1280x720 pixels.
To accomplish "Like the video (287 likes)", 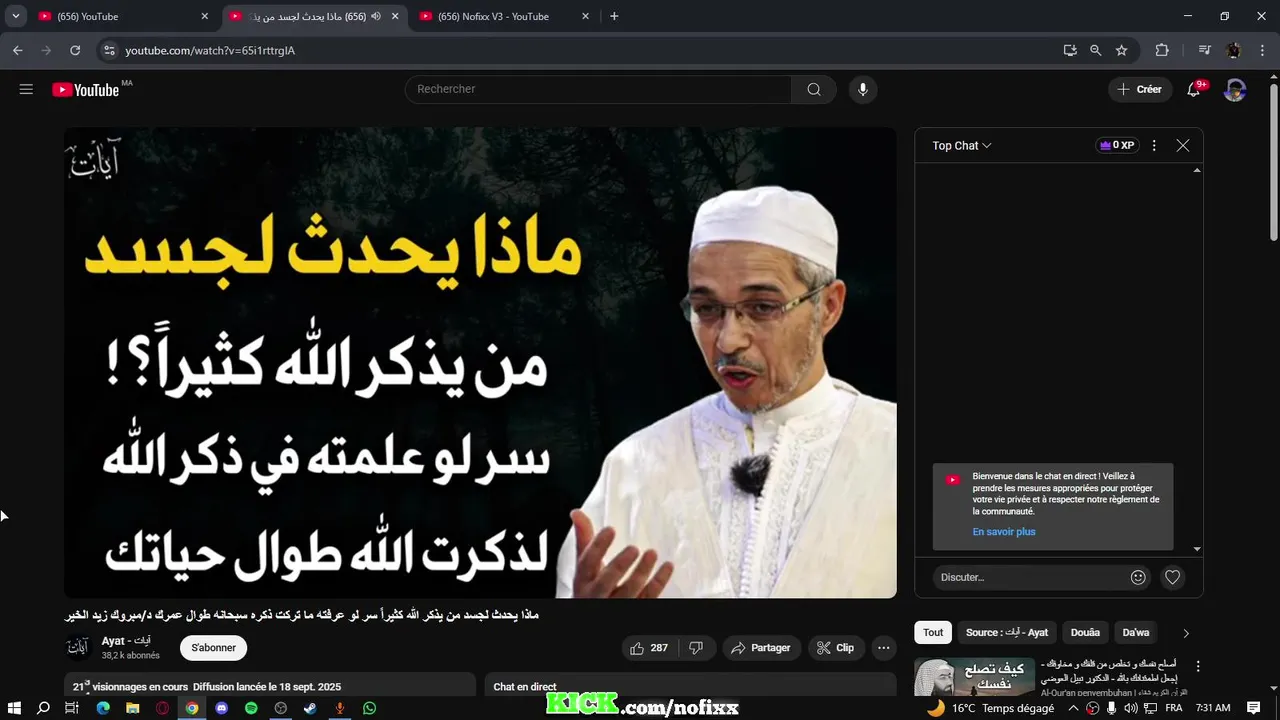I will 649,648.
